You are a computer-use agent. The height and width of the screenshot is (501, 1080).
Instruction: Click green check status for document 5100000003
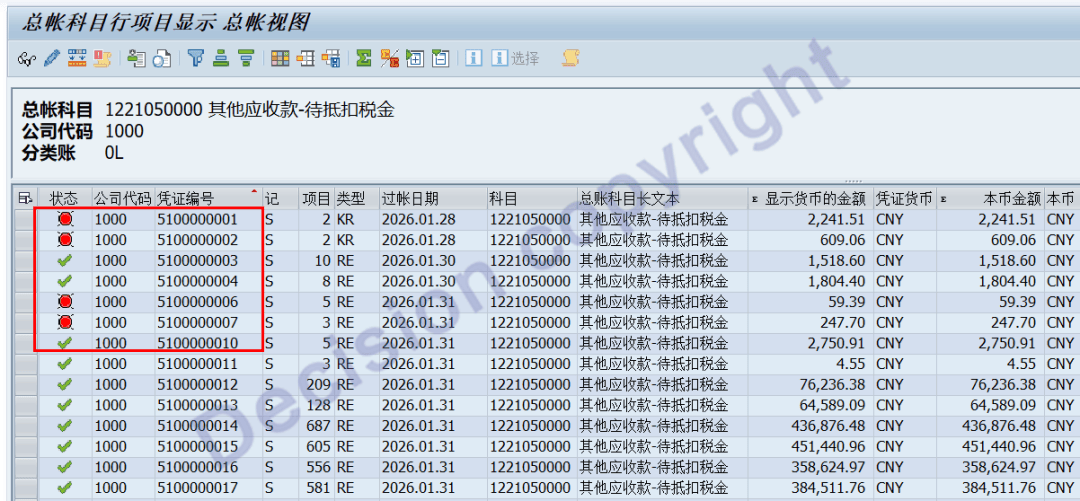[65, 260]
